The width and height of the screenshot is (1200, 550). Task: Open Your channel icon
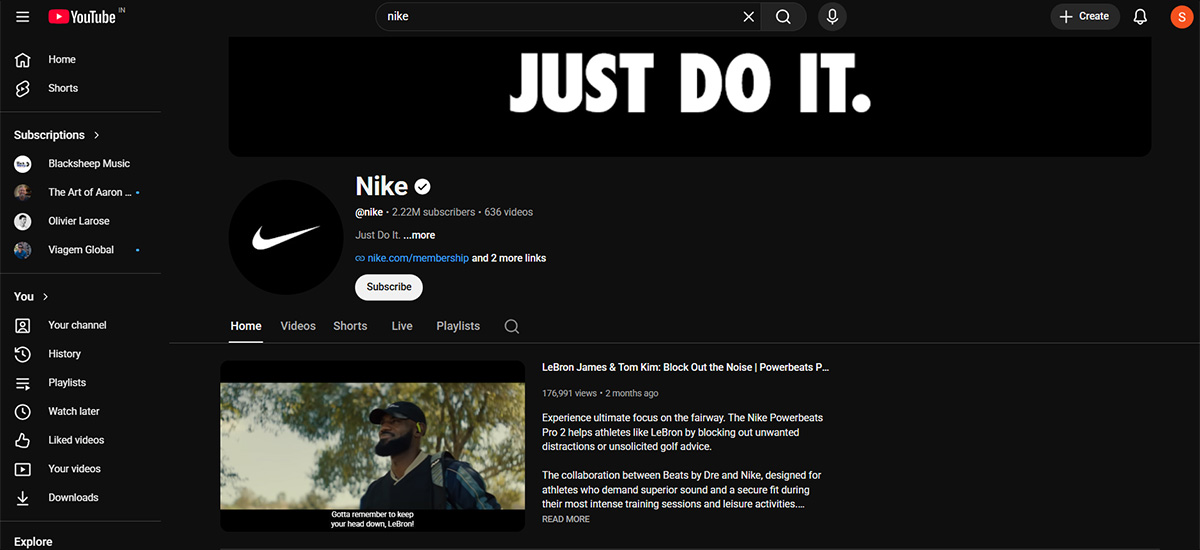tap(23, 325)
